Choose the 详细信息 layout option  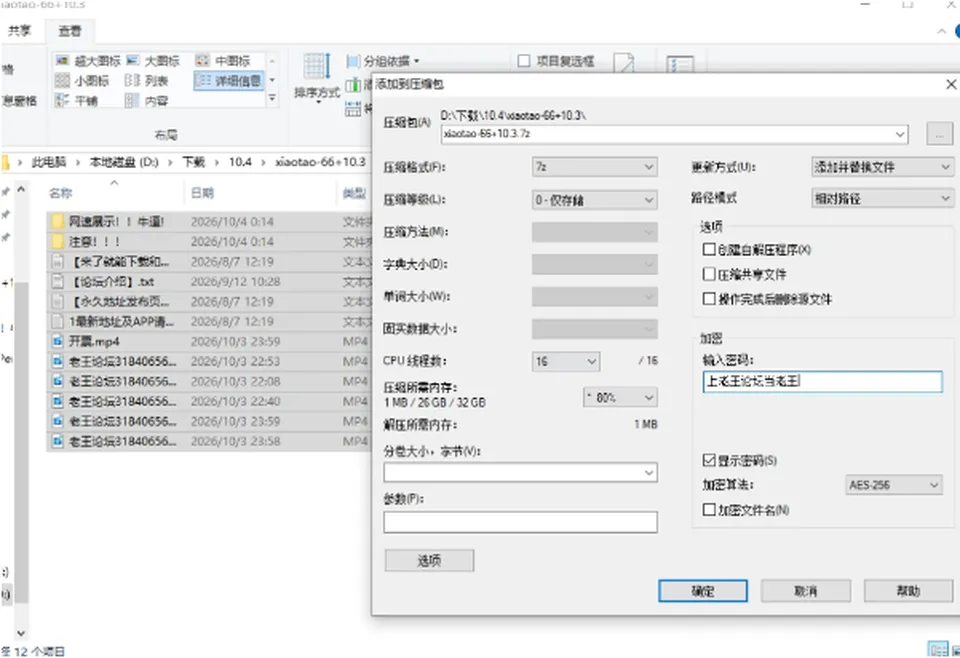[228, 81]
